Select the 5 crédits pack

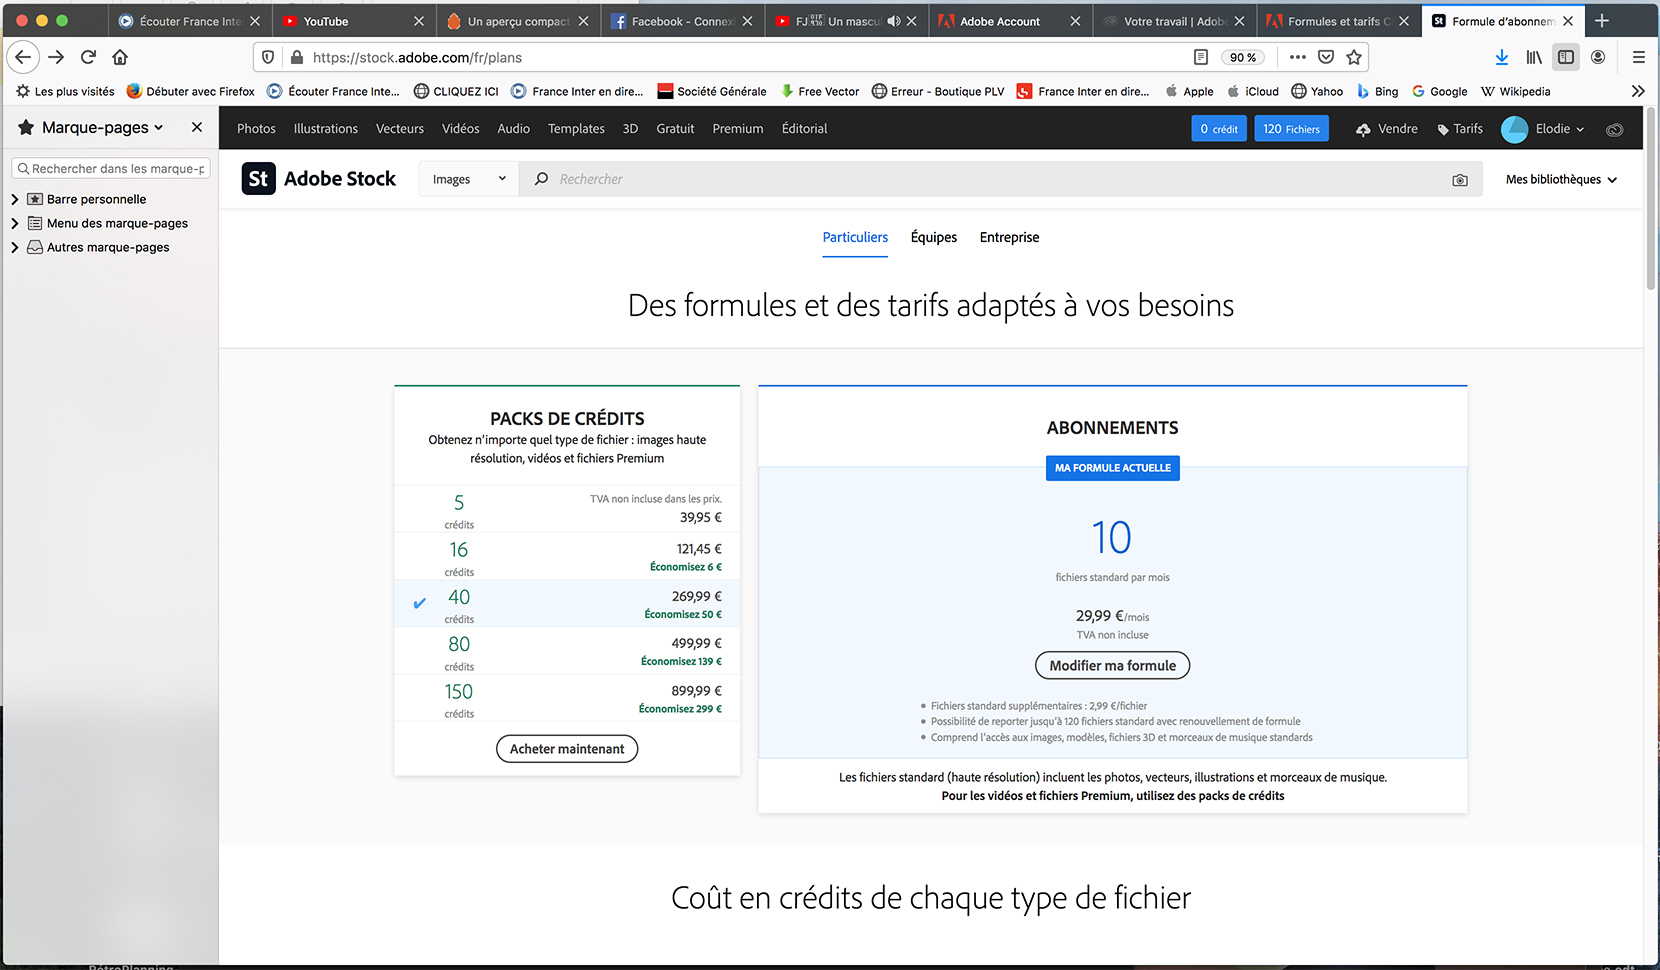pyautogui.click(x=567, y=509)
